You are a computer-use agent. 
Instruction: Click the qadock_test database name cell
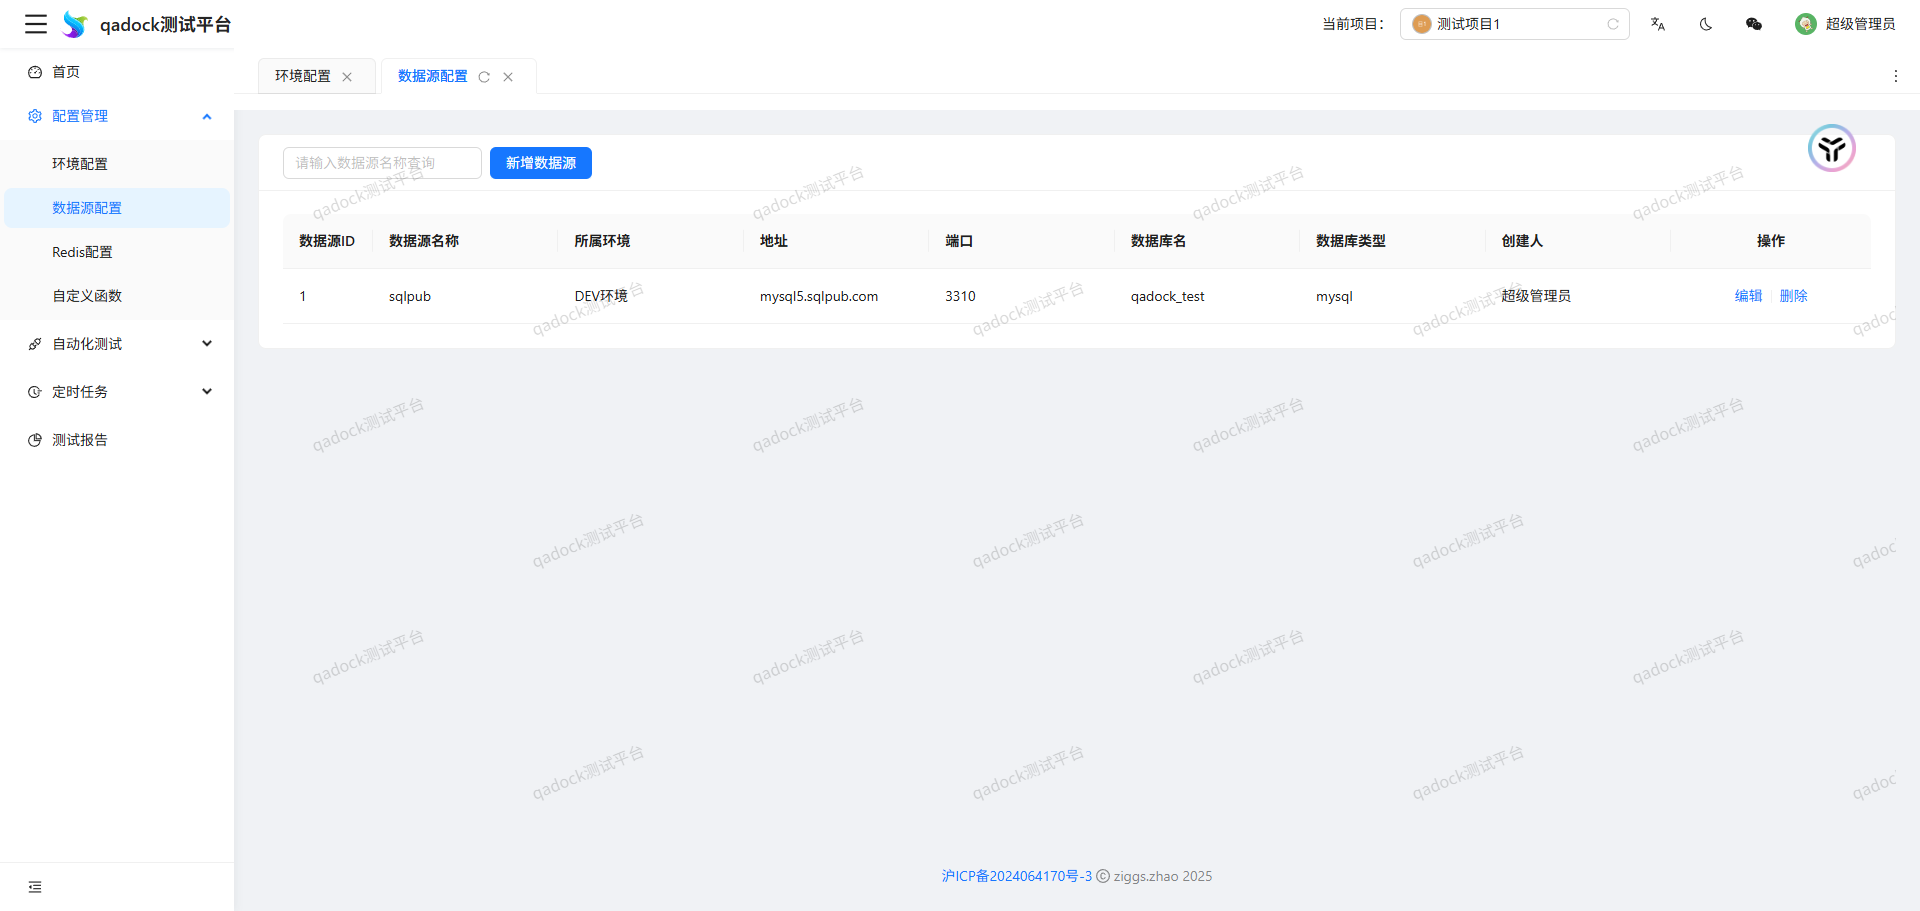tap(1168, 296)
